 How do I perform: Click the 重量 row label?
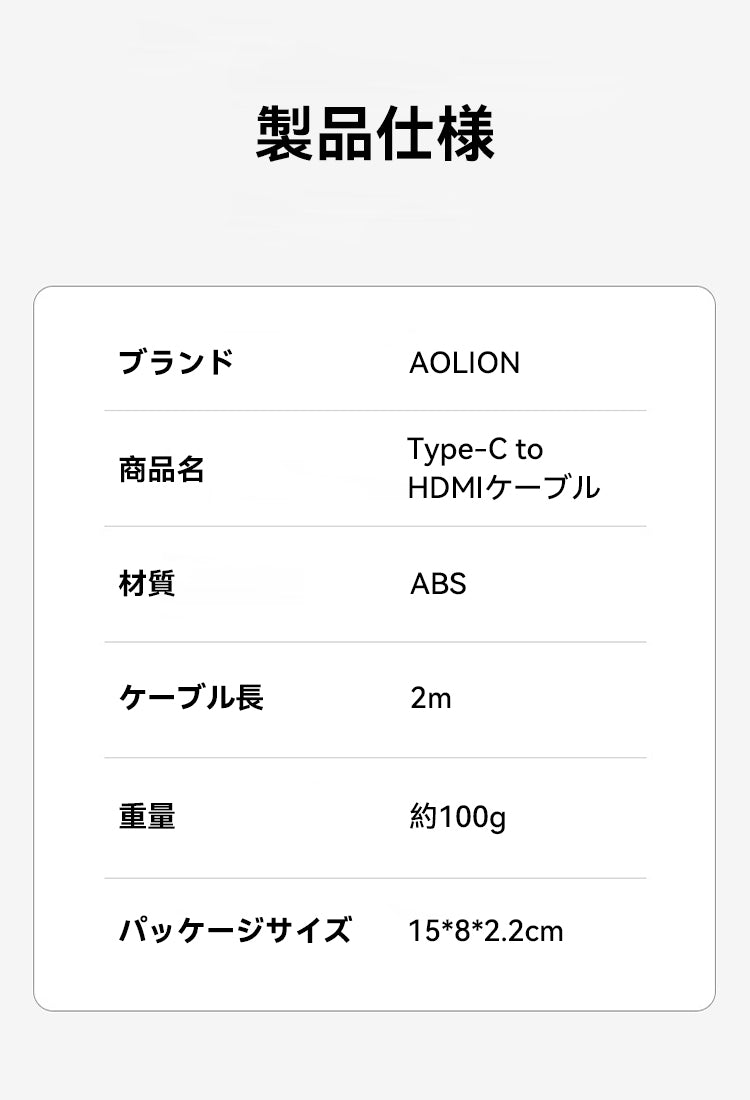coord(147,817)
